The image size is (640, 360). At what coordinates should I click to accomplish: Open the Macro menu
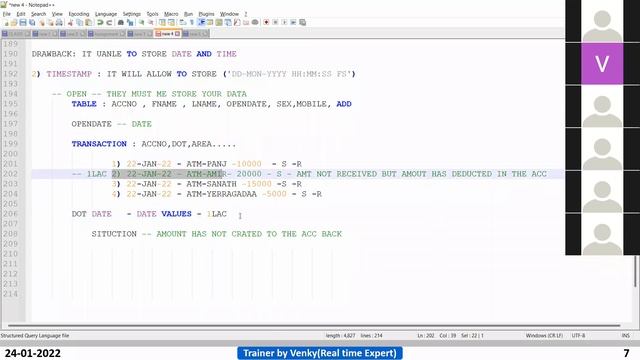point(171,14)
